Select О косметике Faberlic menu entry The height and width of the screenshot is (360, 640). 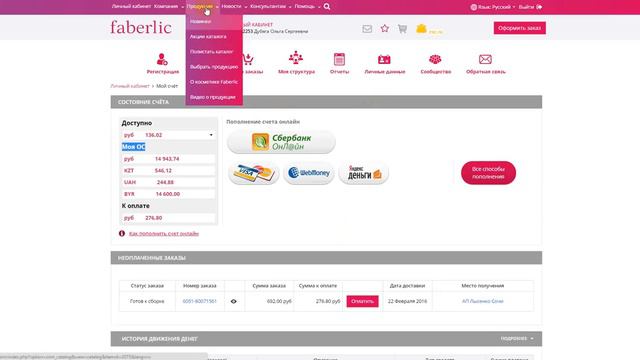214,82
